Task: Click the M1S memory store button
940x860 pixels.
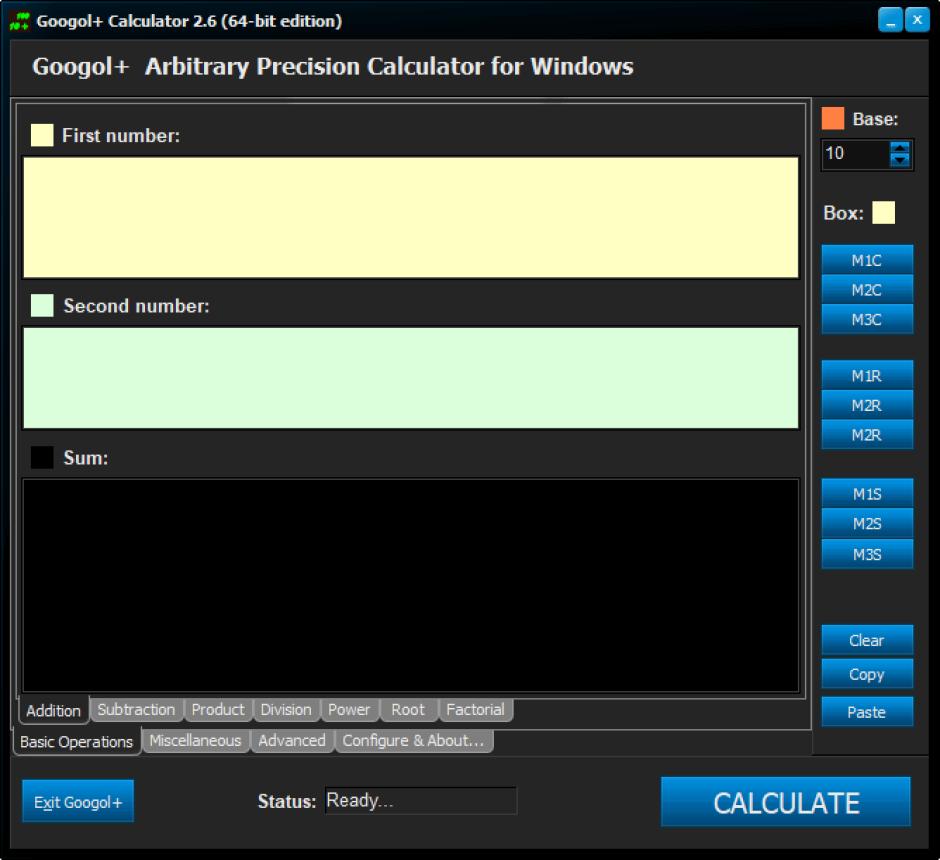Action: tap(867, 494)
